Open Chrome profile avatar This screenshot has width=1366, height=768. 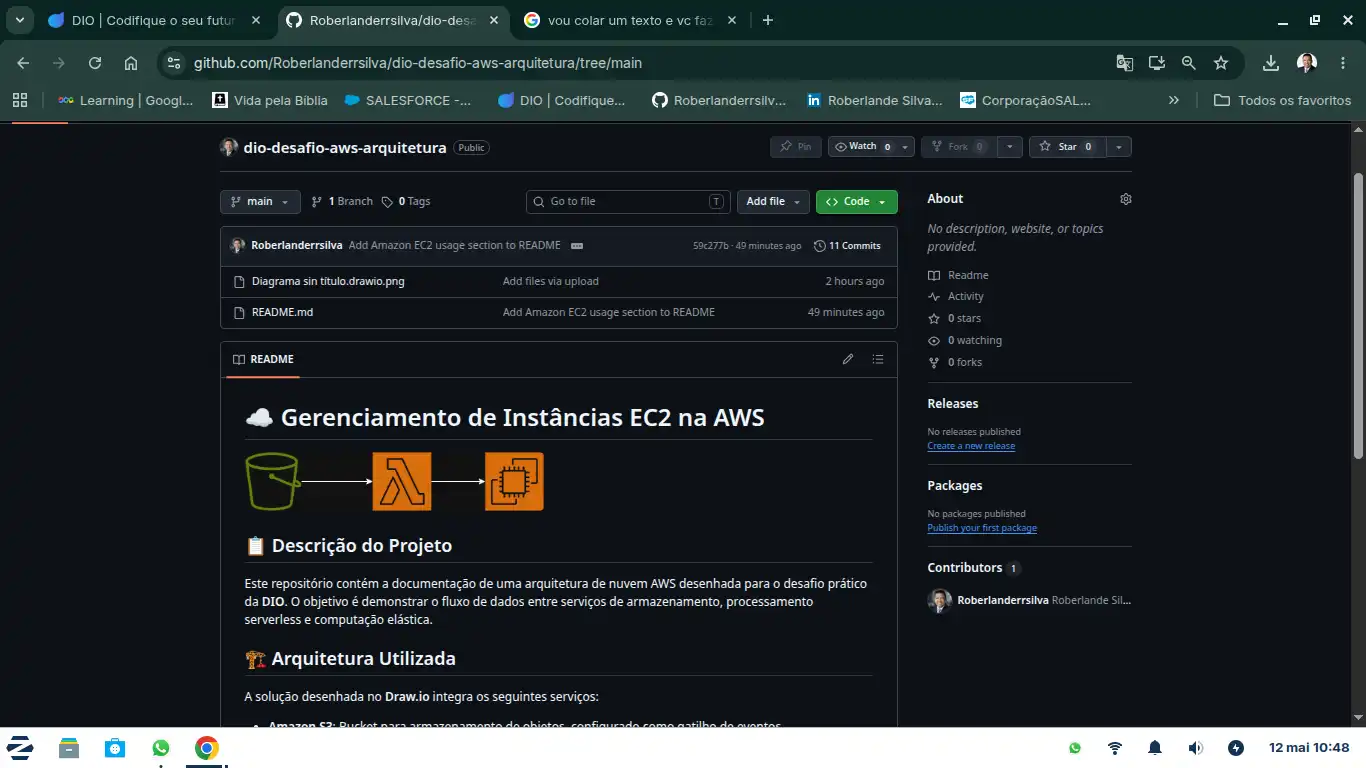1307,63
